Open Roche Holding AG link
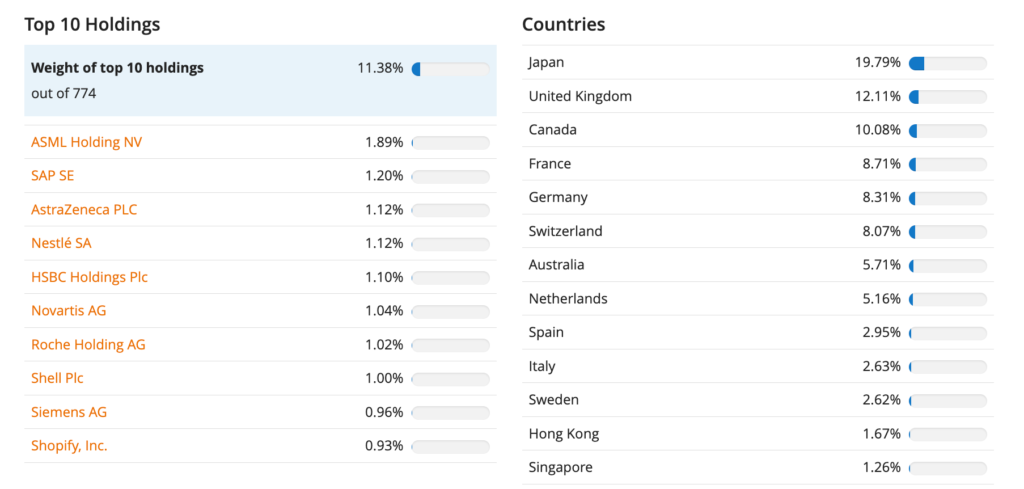Viewport: 1024px width, 489px height. click(88, 345)
